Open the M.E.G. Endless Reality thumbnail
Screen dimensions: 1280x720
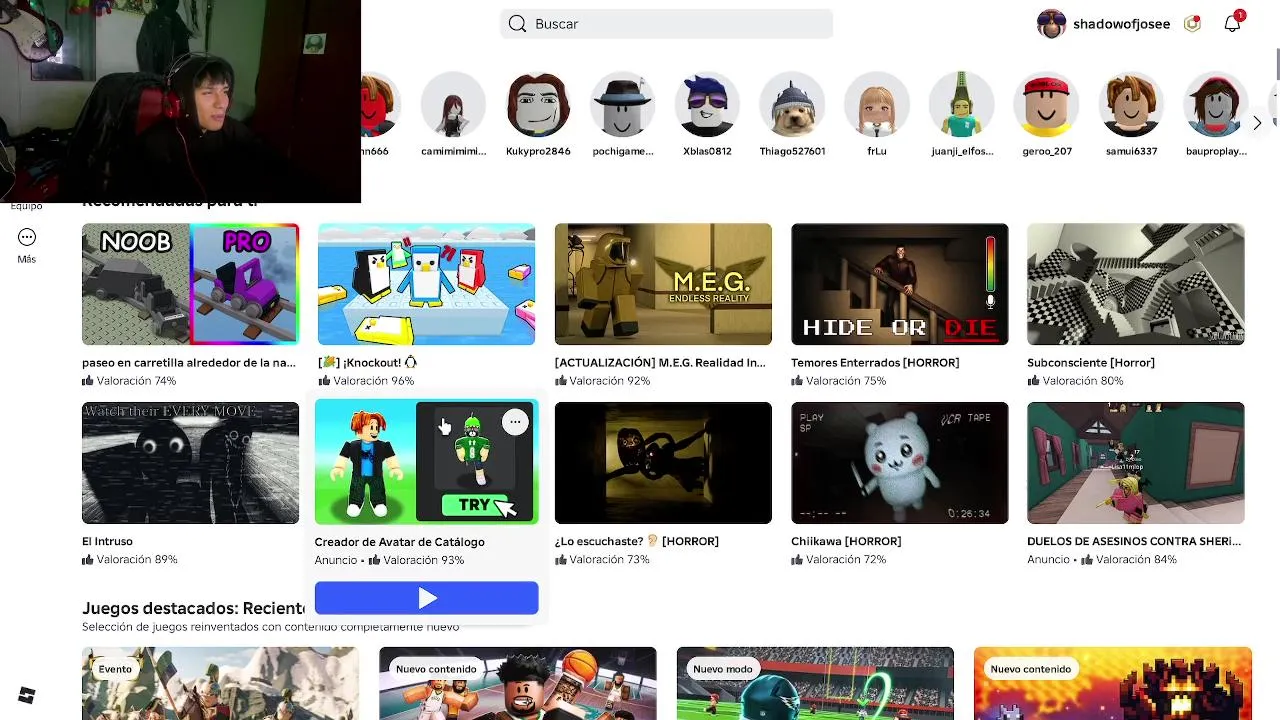(x=663, y=284)
